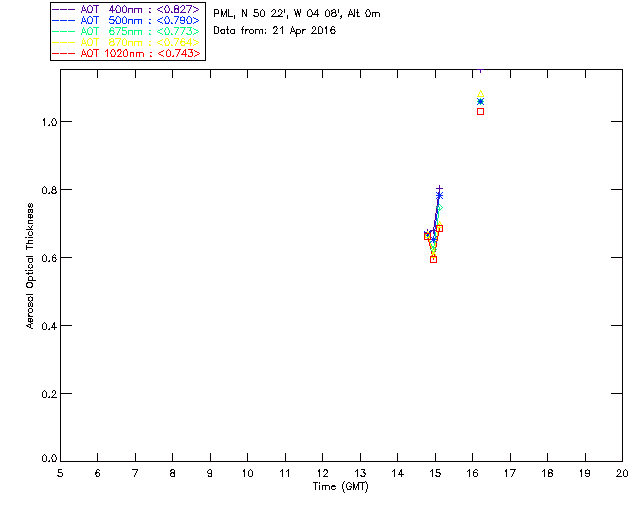Click the y-axis tick label 0.4
The height and width of the screenshot is (512, 640).
49,326
